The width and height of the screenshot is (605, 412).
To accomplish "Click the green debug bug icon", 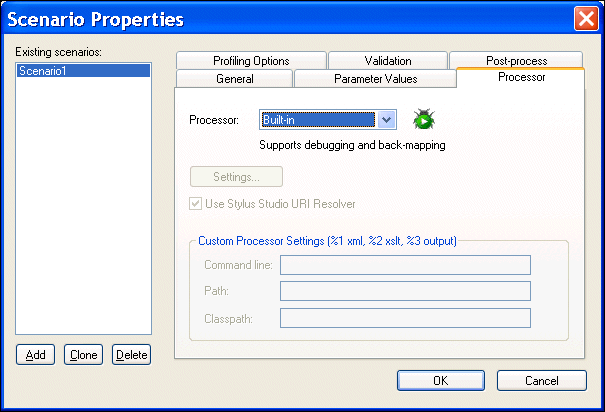I will tap(424, 120).
